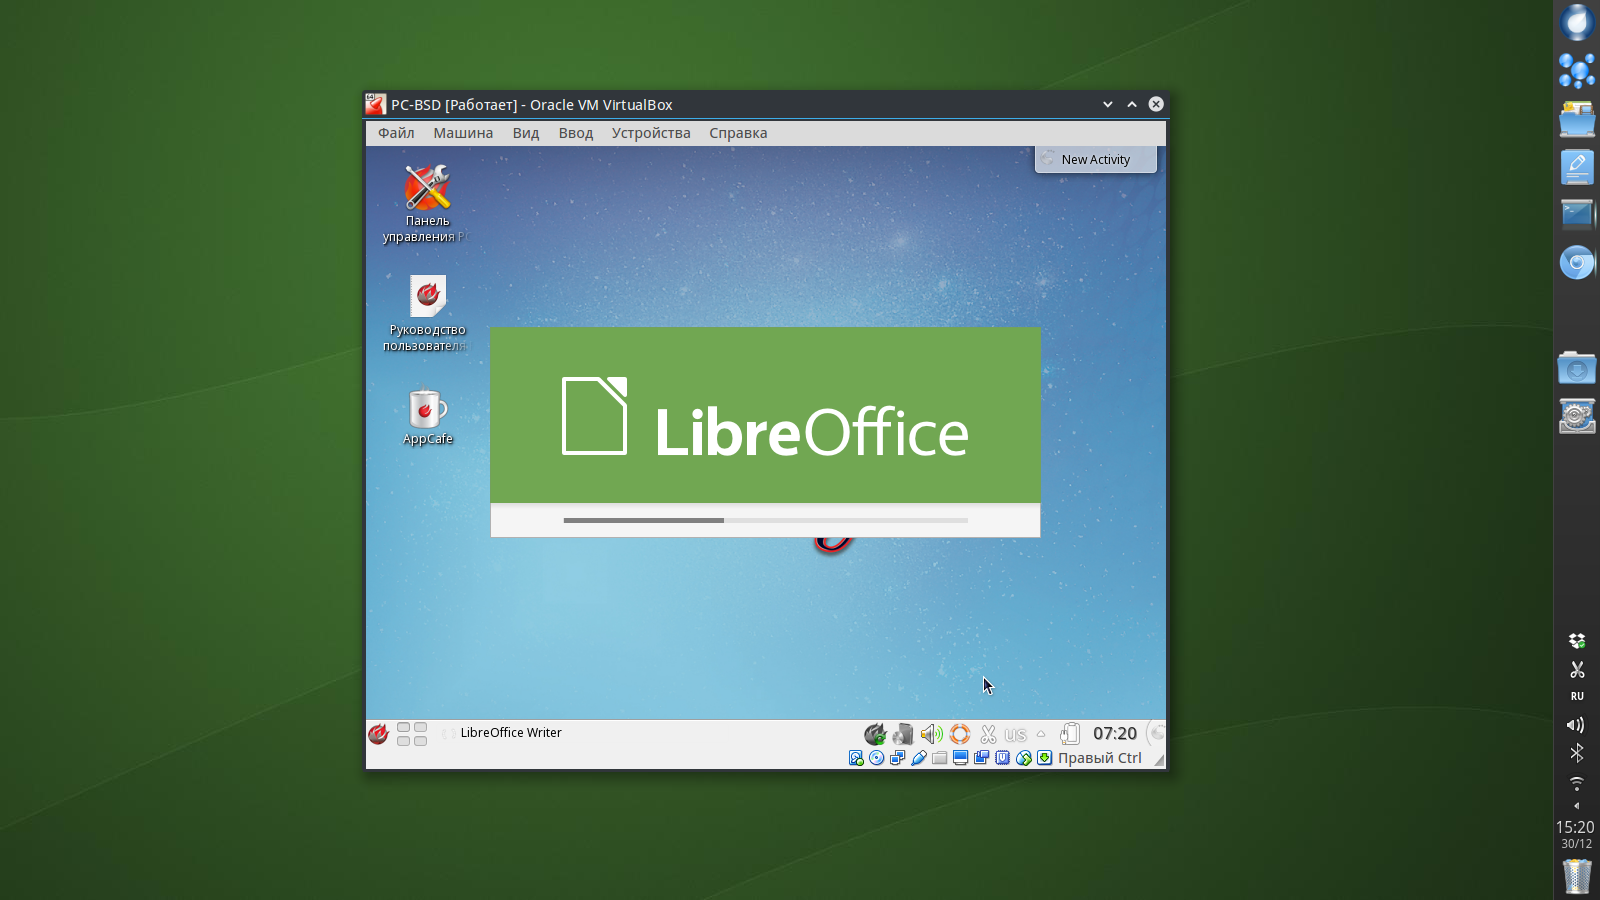The width and height of the screenshot is (1600, 900).
Task: Click the LibreOffice splash loading progress bar
Action: pyautogui.click(x=766, y=520)
